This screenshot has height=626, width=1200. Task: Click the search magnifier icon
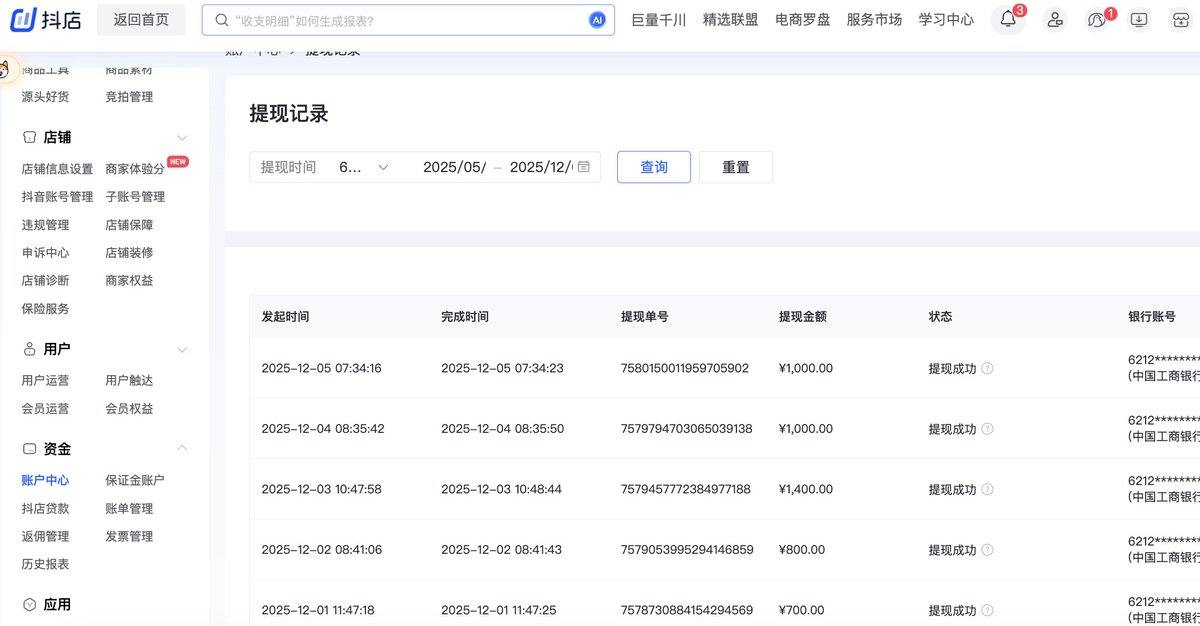tap(221, 19)
